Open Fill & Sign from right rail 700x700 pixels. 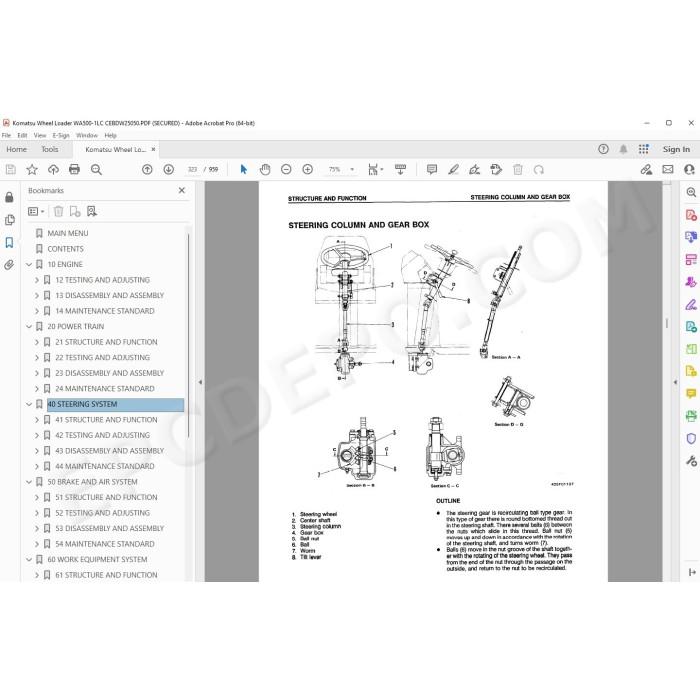click(691, 304)
